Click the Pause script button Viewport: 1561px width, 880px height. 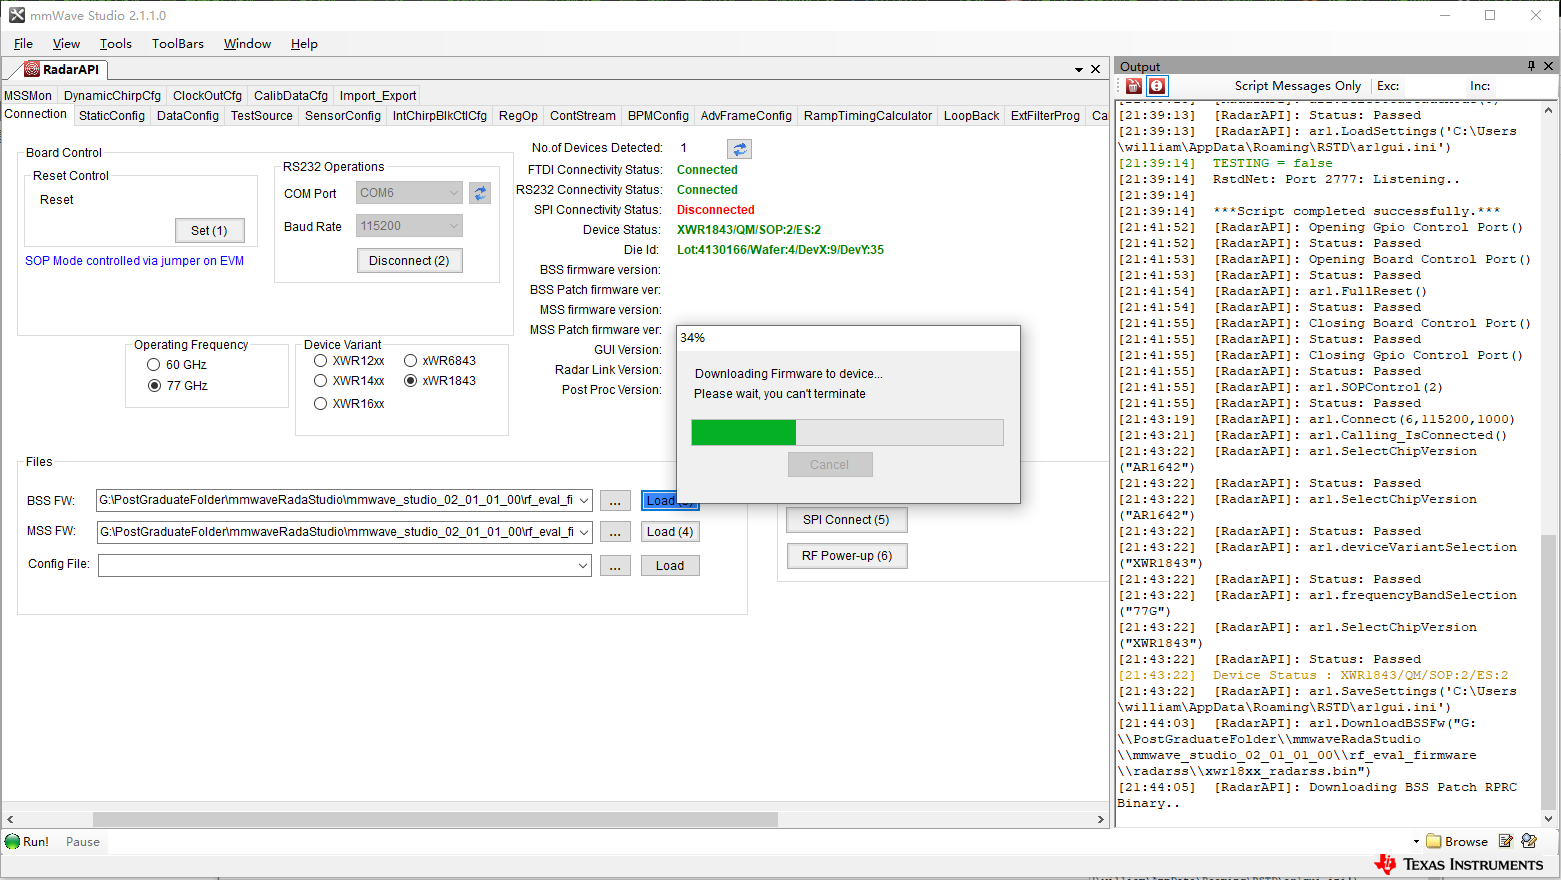click(x=83, y=842)
